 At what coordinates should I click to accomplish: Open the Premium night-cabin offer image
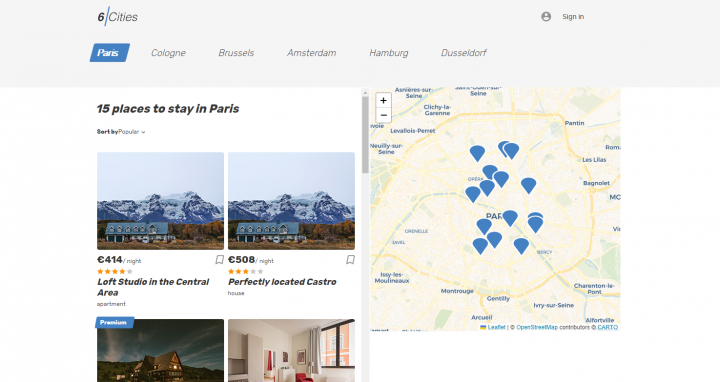(x=160, y=351)
